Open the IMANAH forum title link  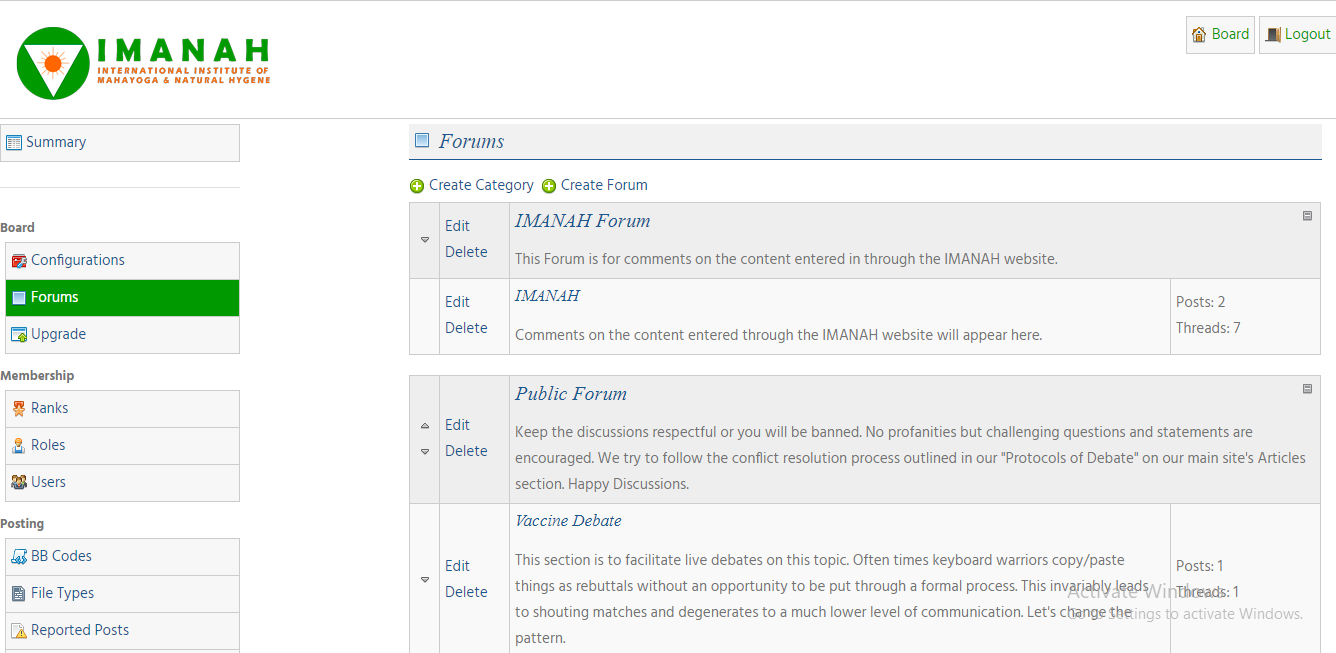pyautogui.click(x=547, y=296)
